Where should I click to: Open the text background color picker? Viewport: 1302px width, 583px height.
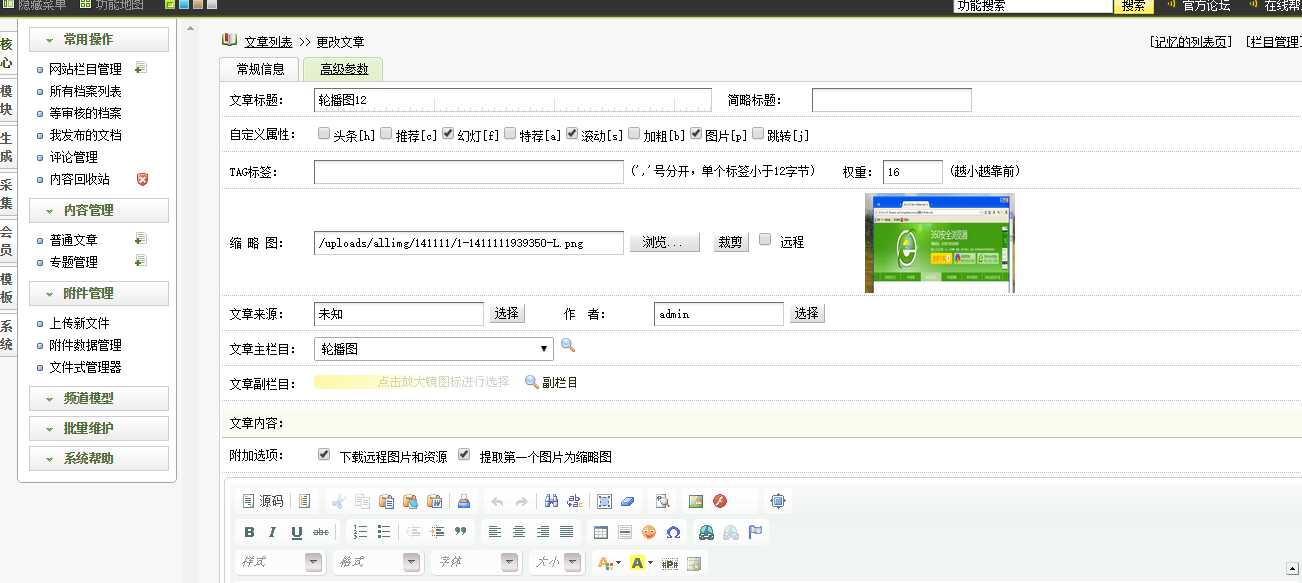(x=641, y=563)
